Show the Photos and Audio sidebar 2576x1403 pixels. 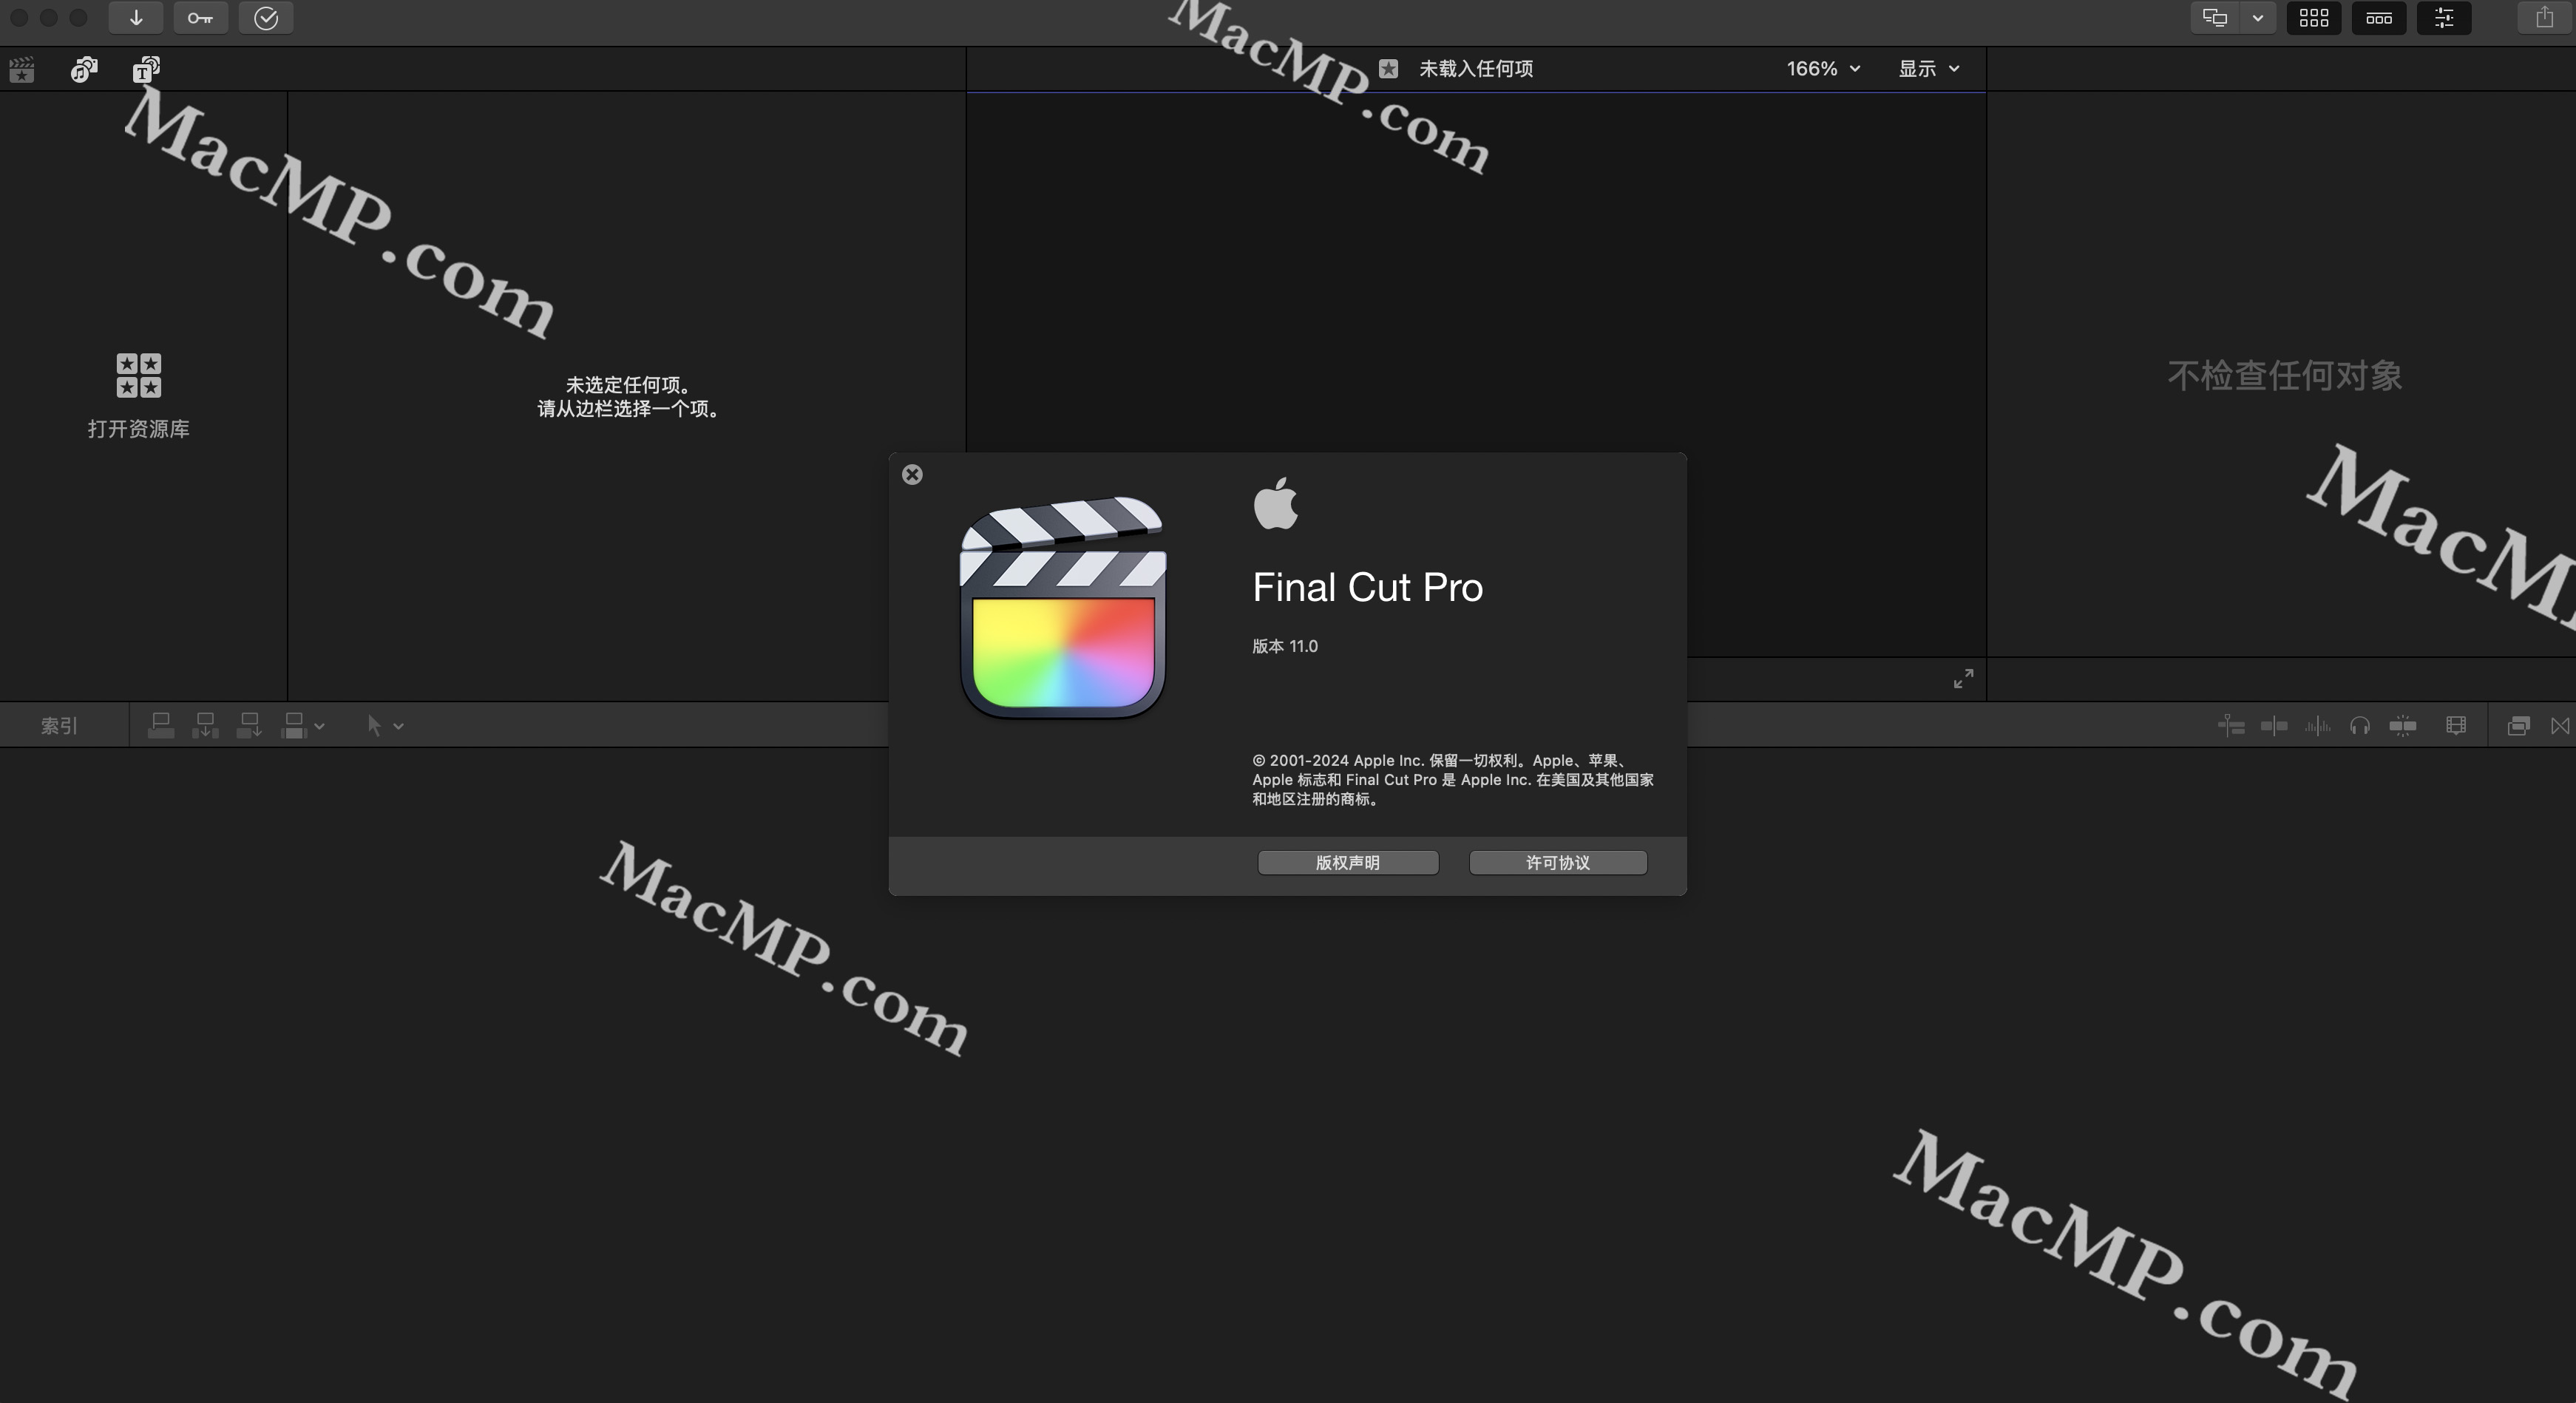[84, 70]
